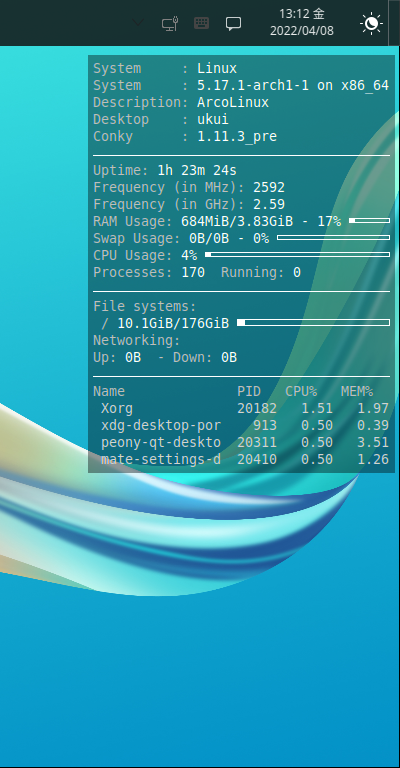Open the wired network connection icon
Viewport: 400px width, 768px height.
point(170,24)
